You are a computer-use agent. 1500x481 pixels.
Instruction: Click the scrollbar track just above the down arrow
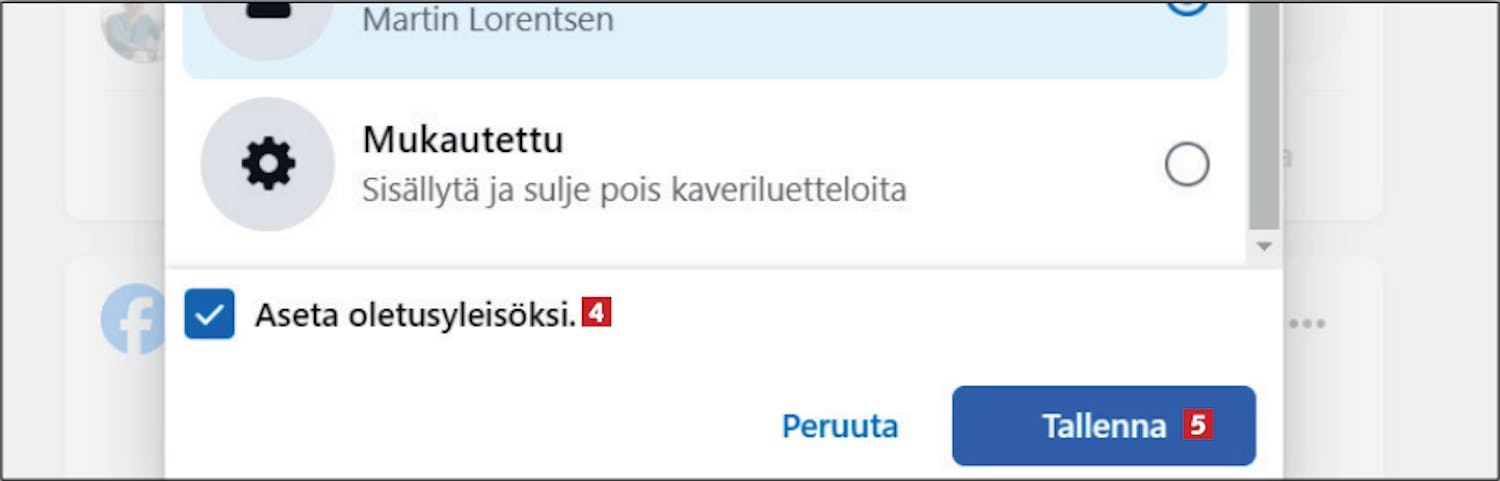coord(1264,233)
